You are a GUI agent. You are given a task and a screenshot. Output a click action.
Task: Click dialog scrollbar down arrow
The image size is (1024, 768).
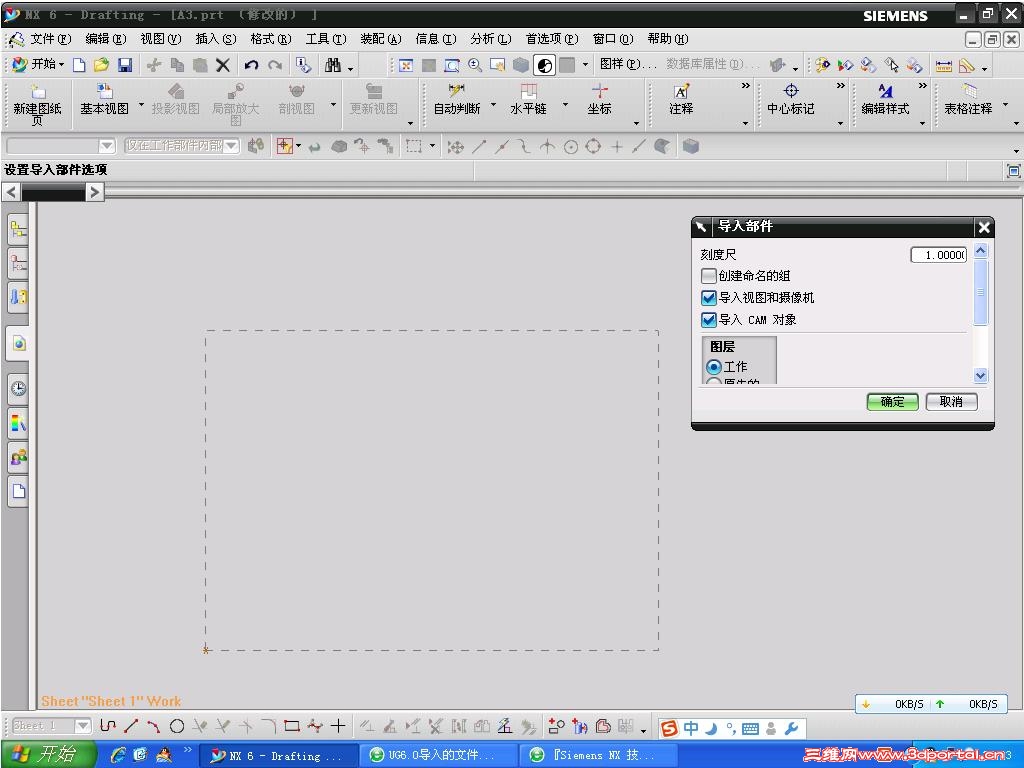coord(980,376)
